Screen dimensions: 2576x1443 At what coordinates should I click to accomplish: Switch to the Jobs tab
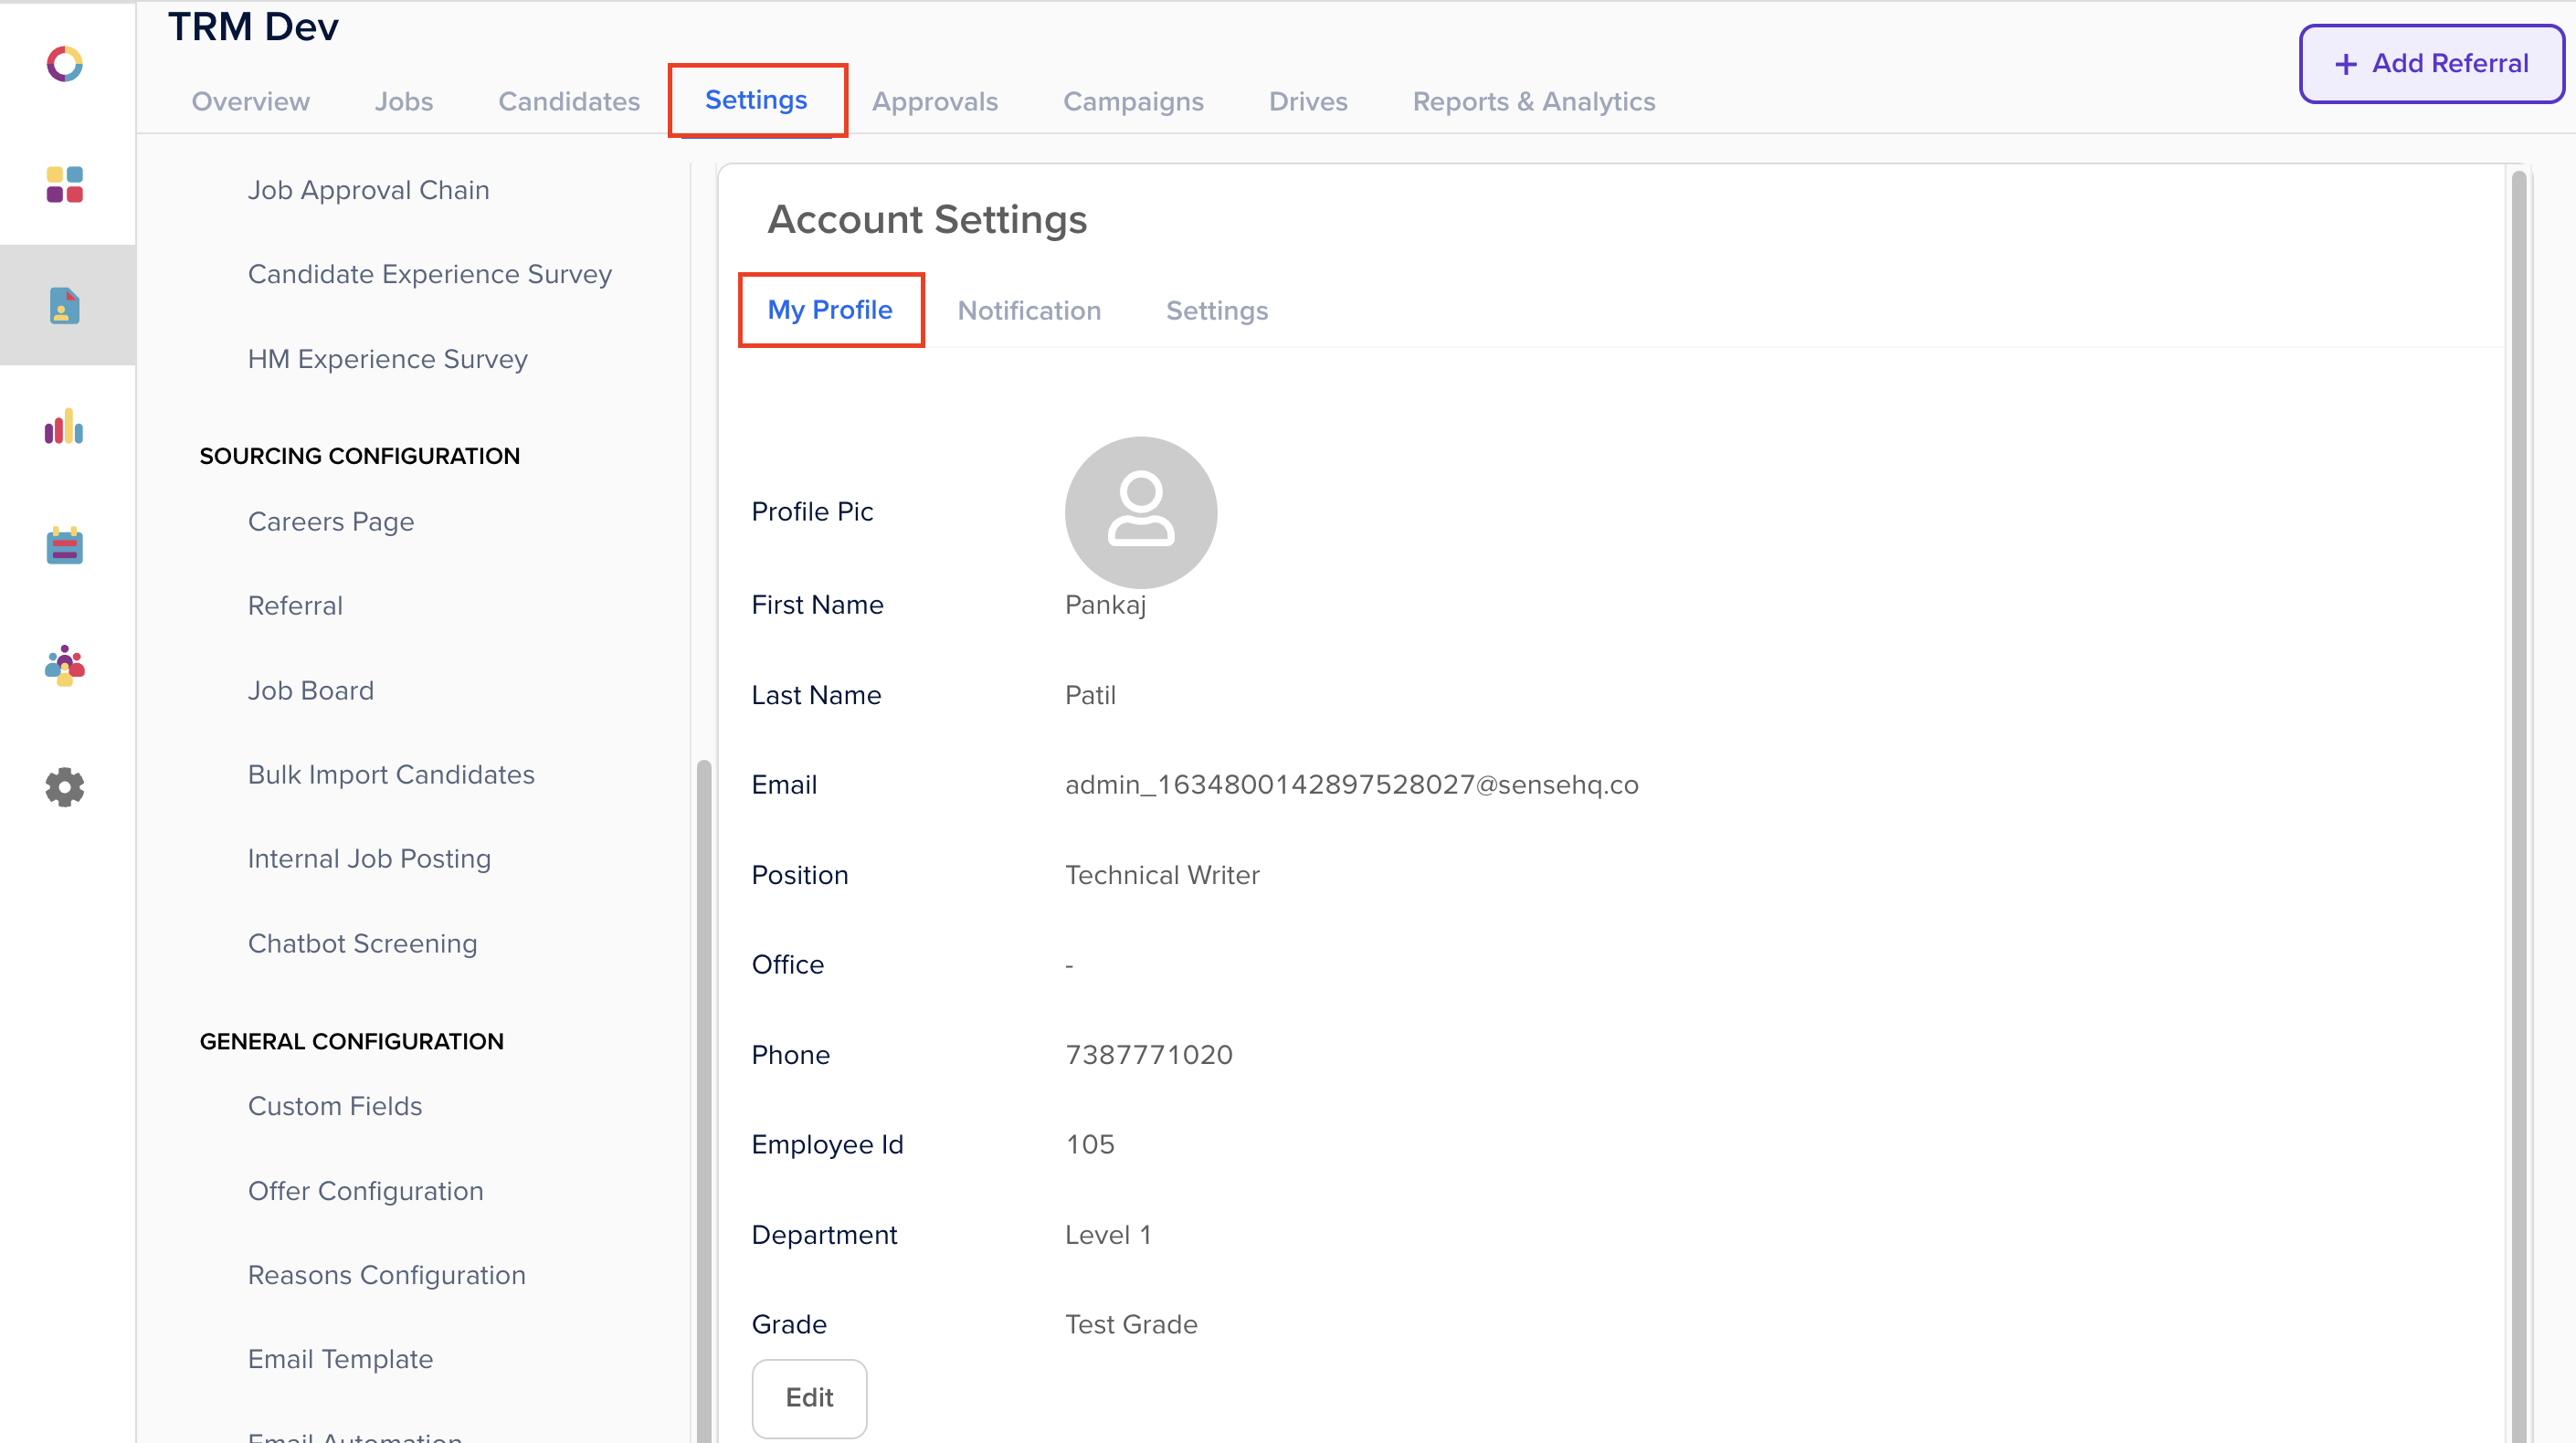point(404,101)
